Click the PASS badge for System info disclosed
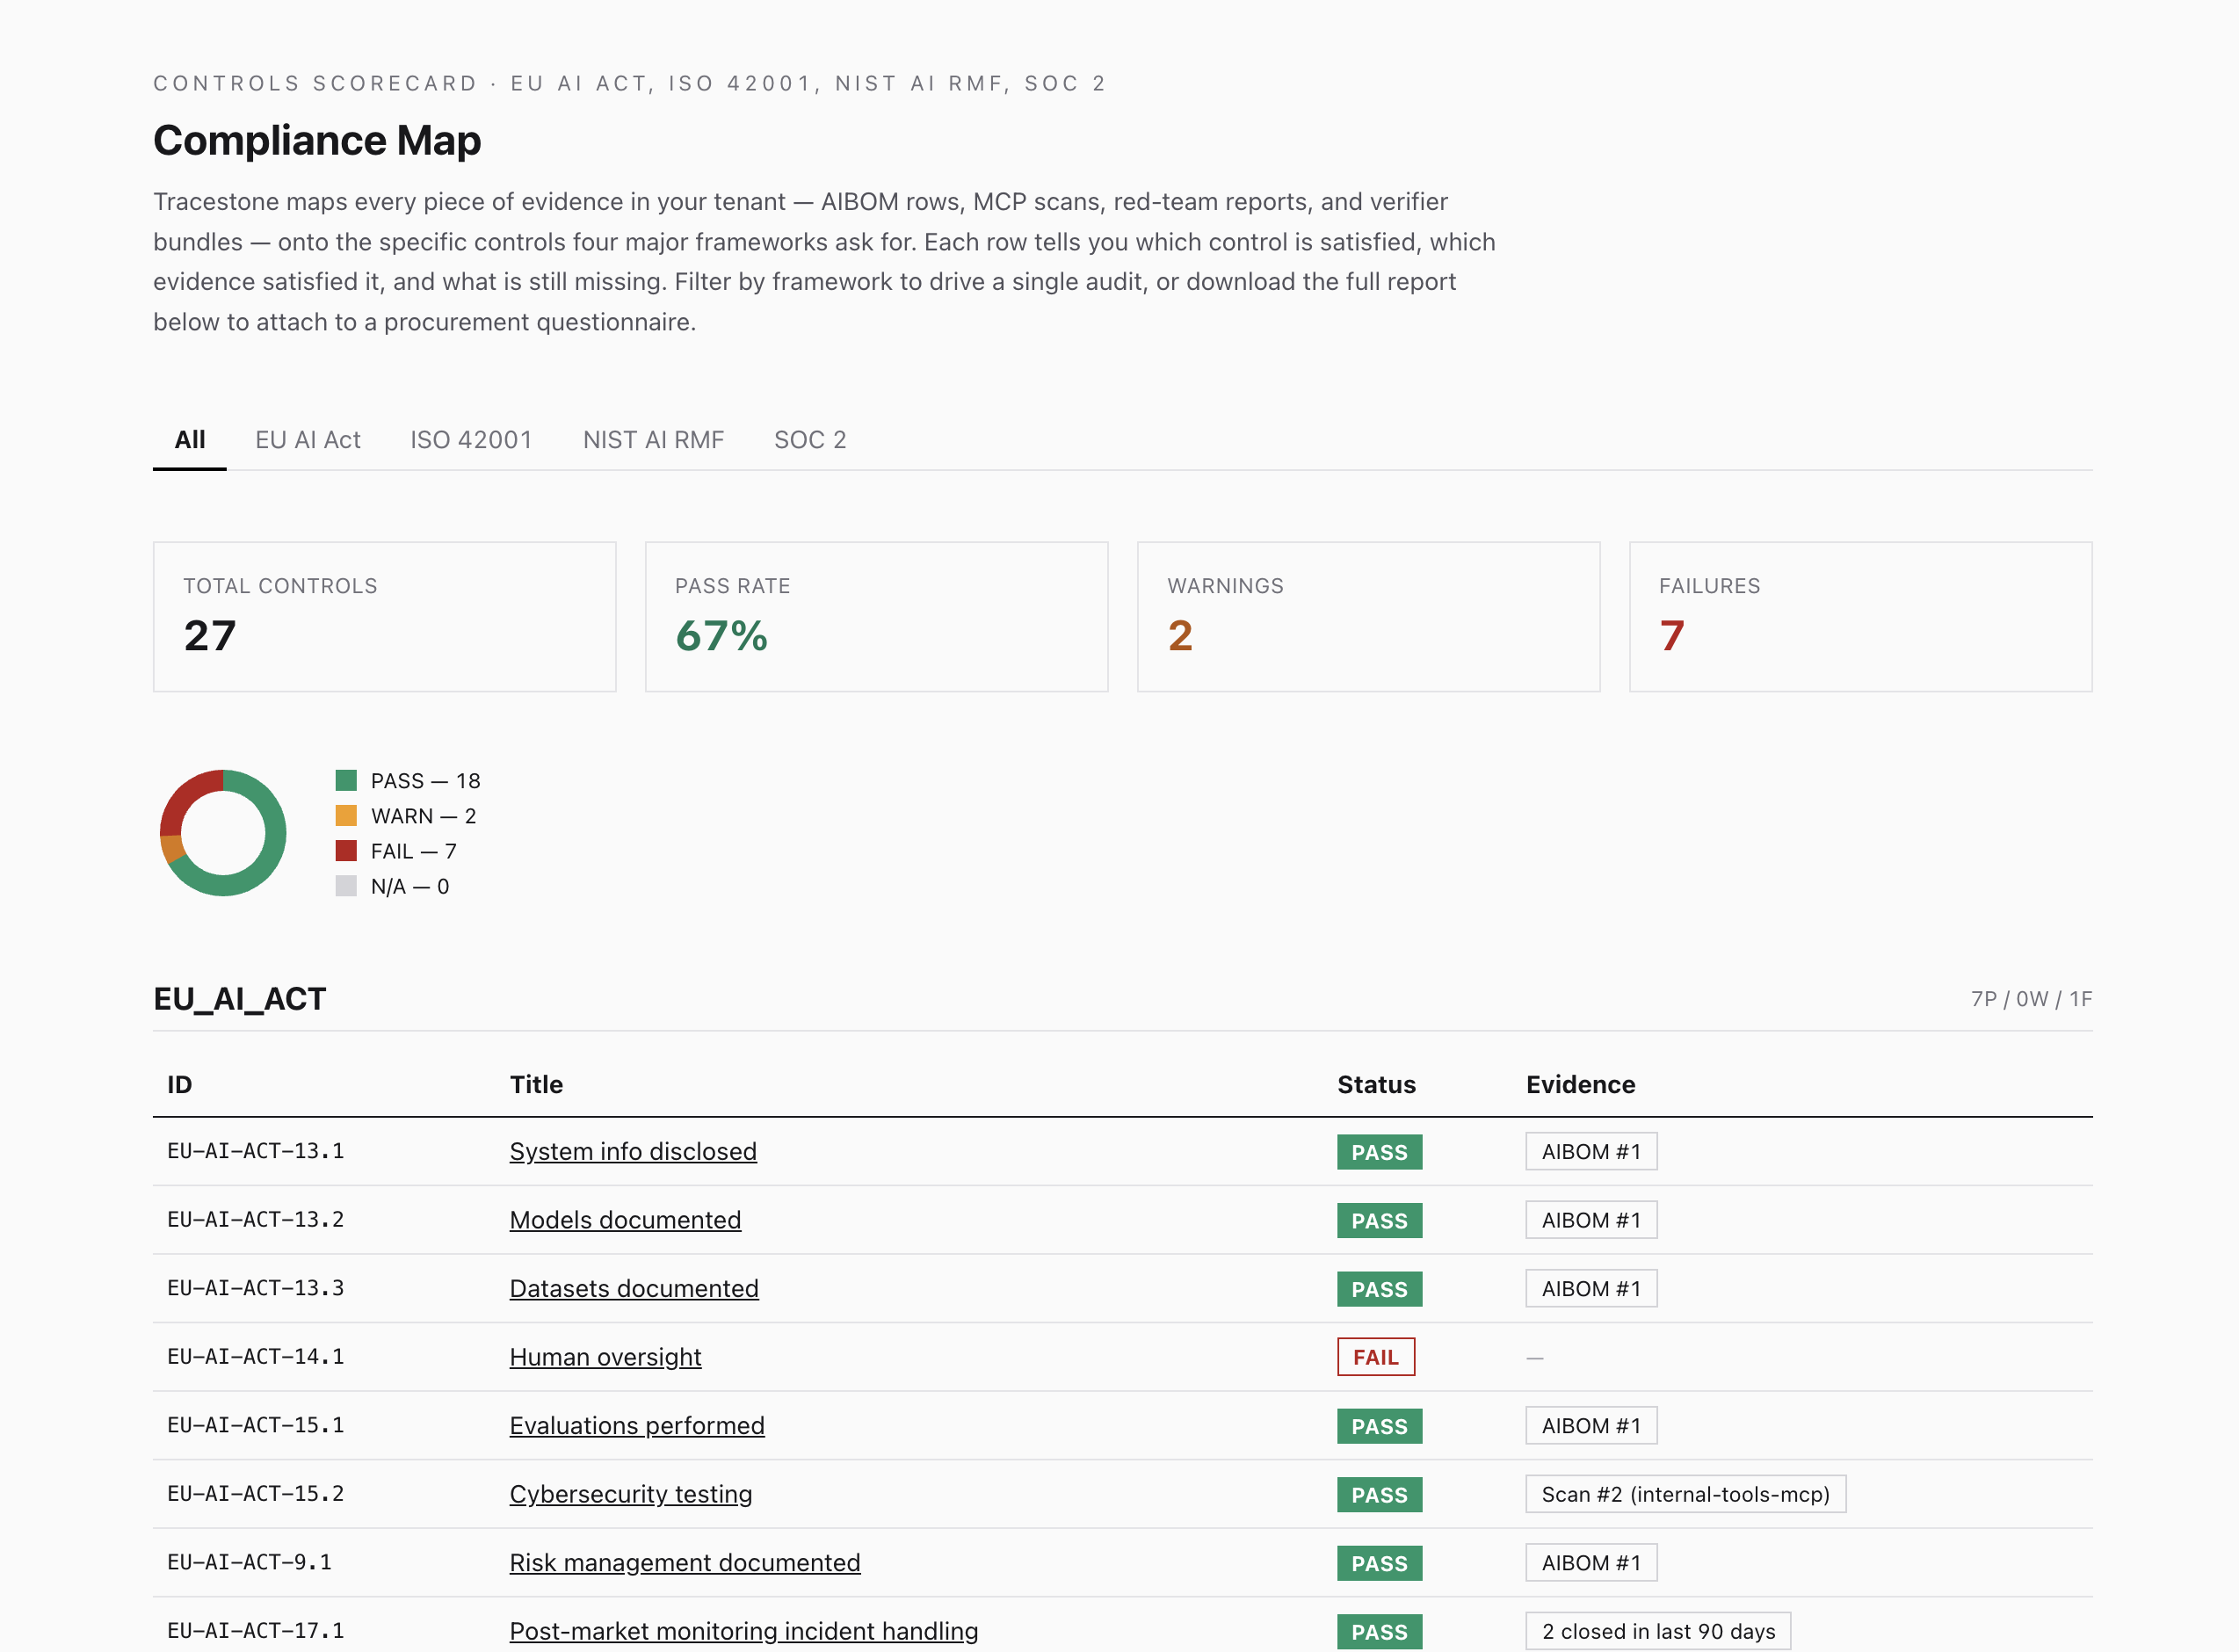 pyautogui.click(x=1379, y=1152)
